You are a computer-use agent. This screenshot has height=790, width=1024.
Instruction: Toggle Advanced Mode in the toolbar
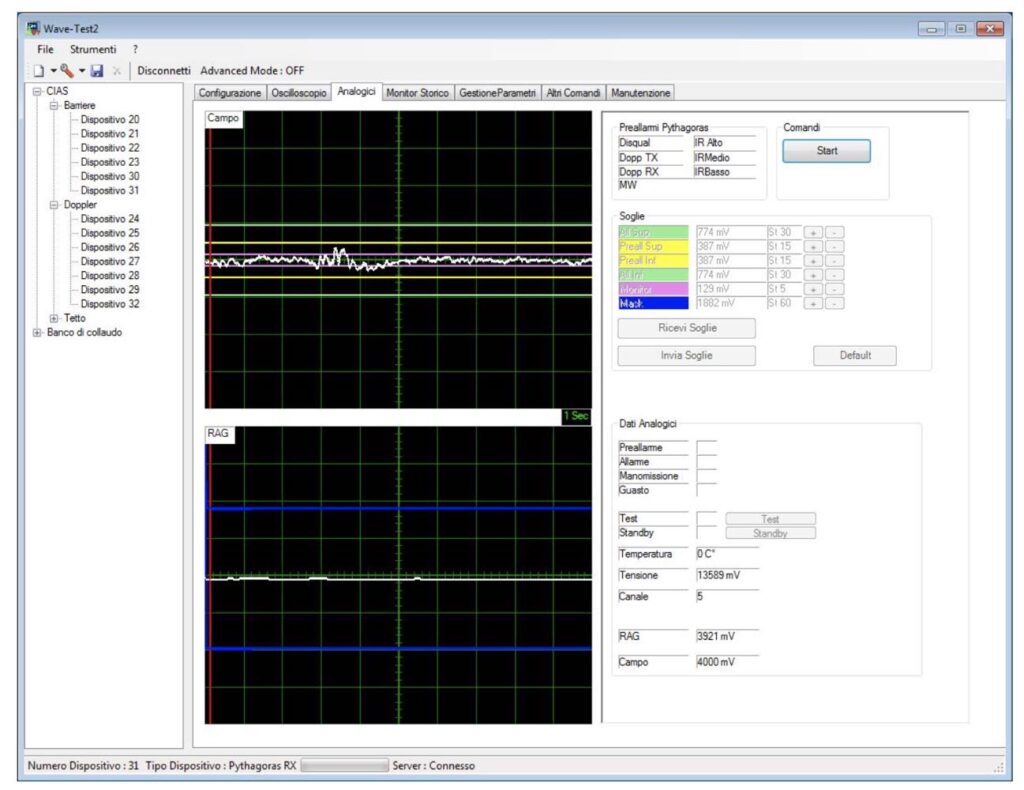click(252, 71)
